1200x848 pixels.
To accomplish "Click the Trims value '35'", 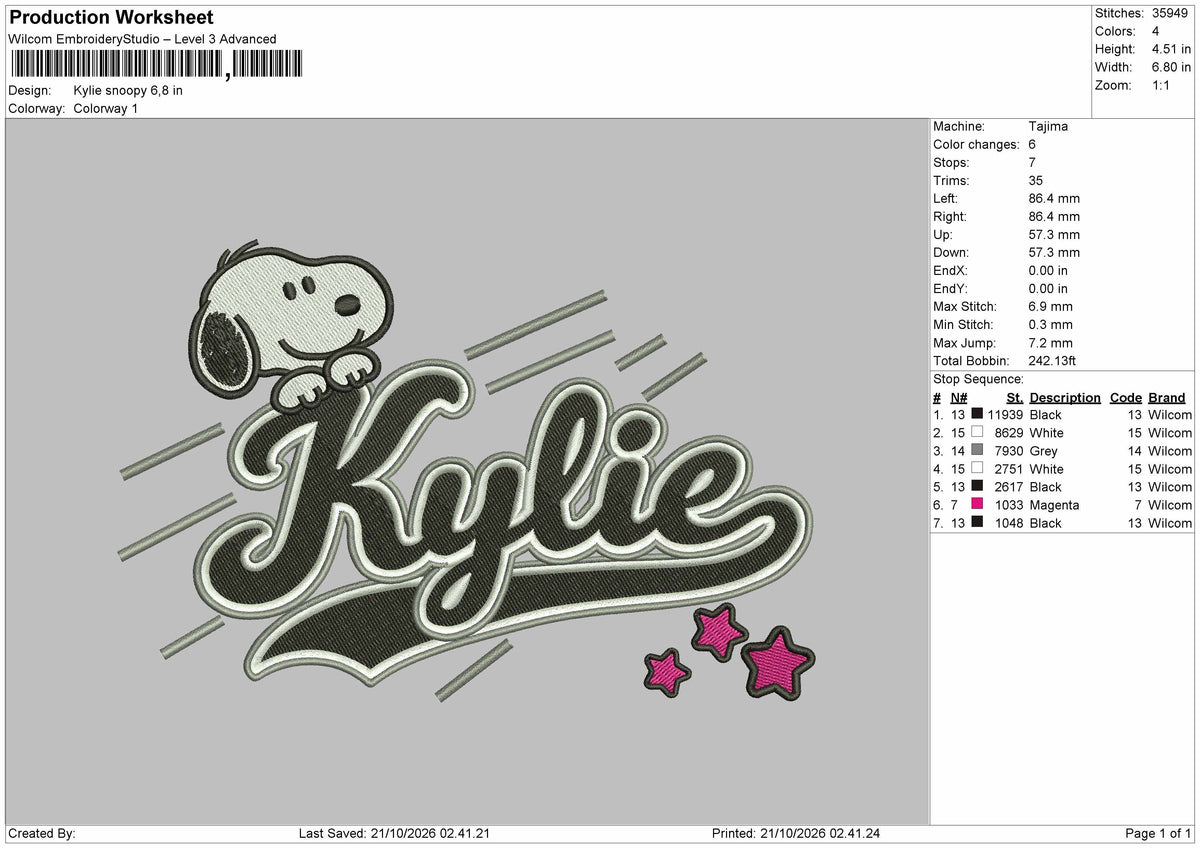I will (1036, 180).
